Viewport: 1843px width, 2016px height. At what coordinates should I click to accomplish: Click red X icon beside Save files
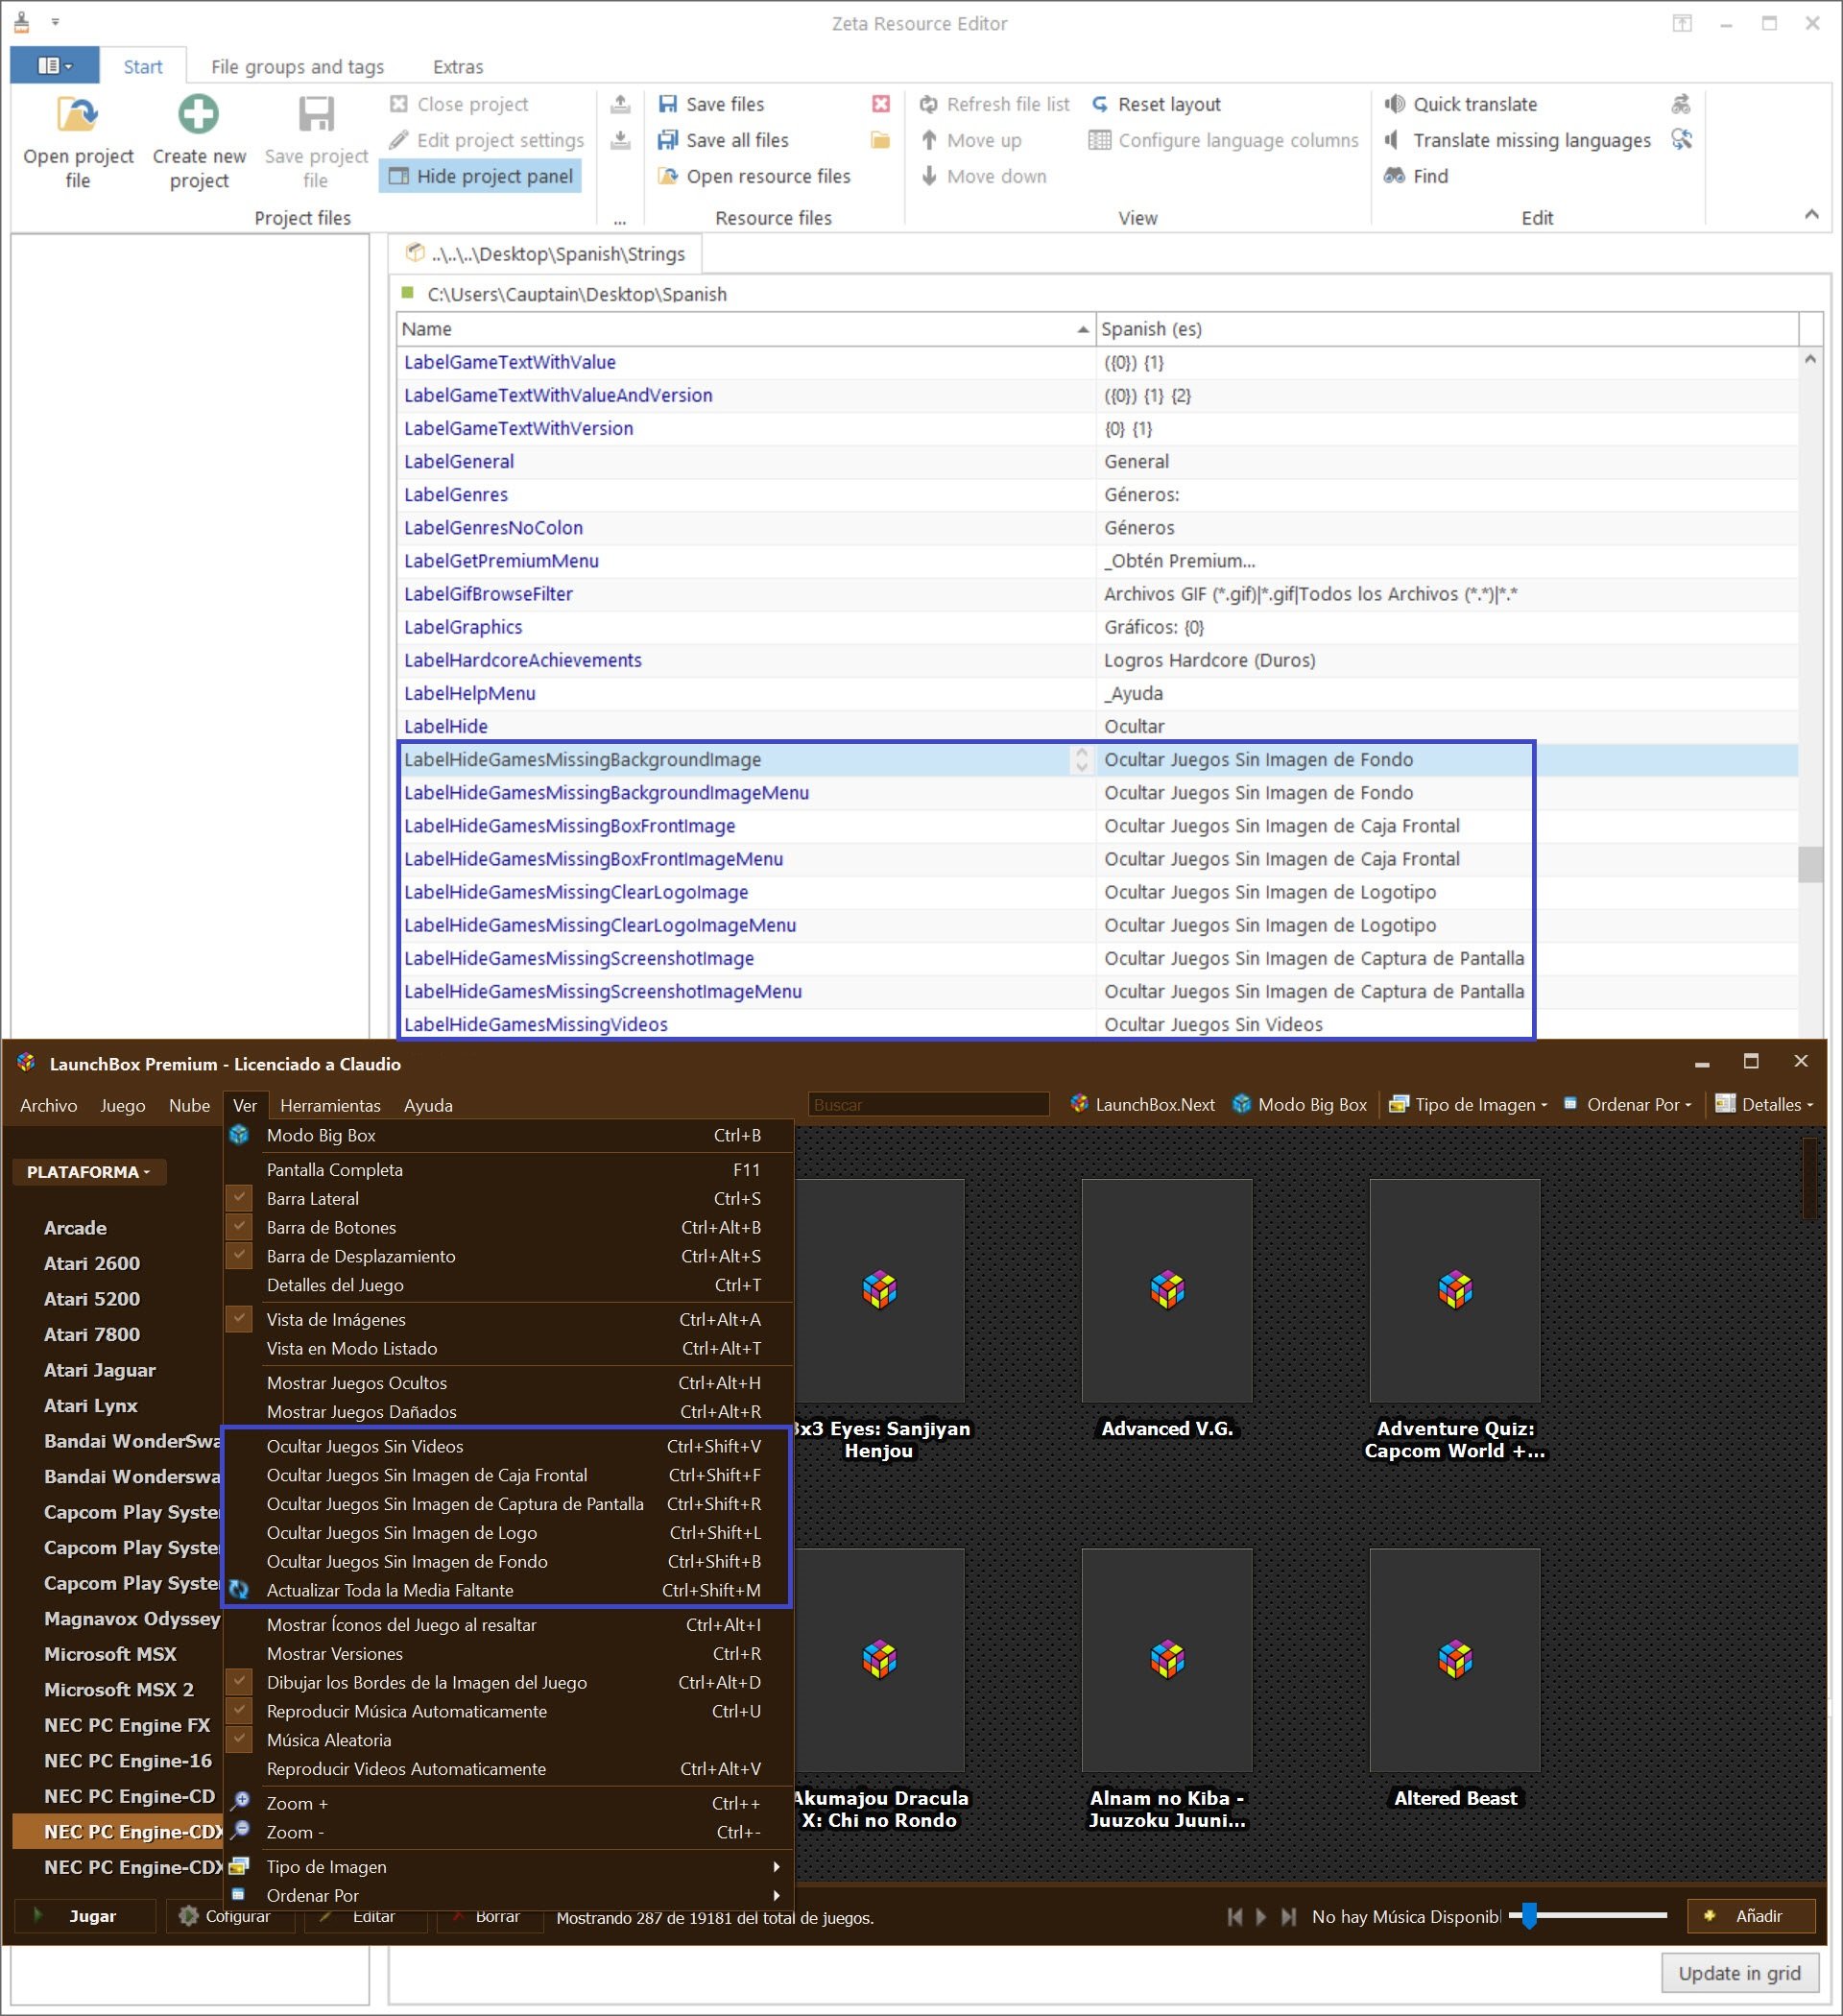point(881,104)
